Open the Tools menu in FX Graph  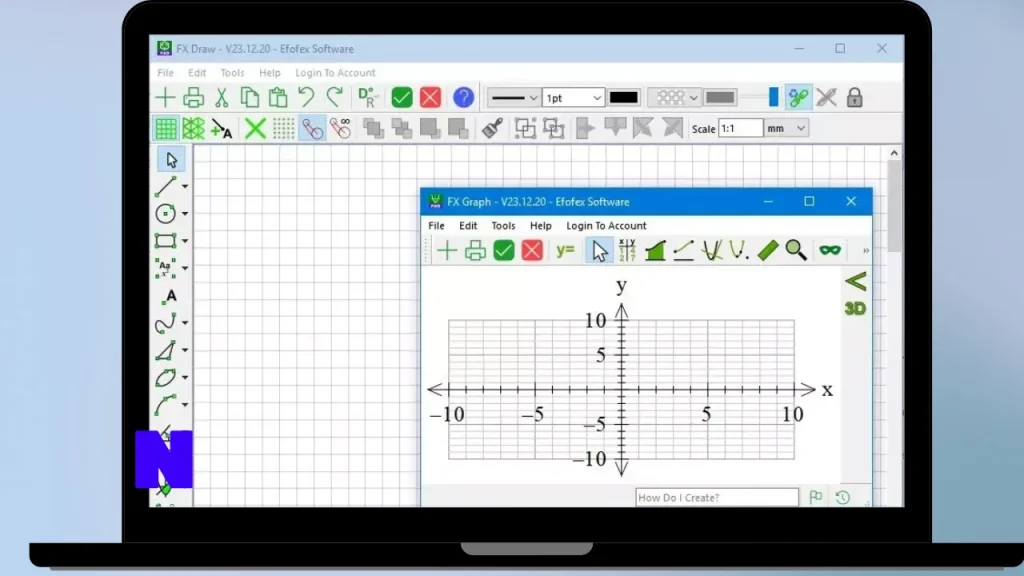pos(503,225)
